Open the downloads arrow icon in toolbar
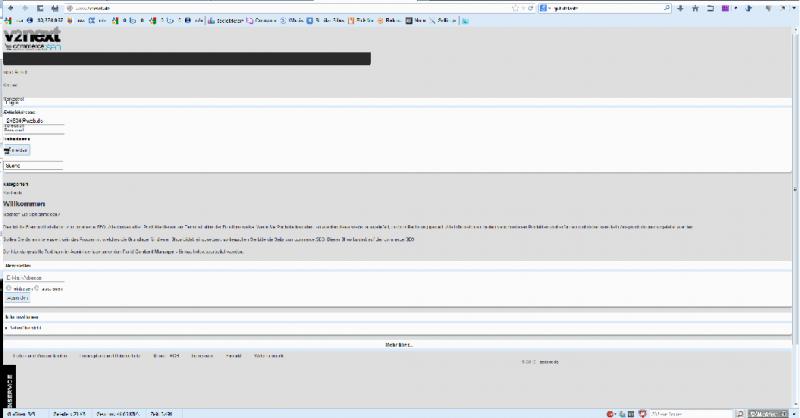The height and width of the screenshot is (418, 800). tap(680, 8)
